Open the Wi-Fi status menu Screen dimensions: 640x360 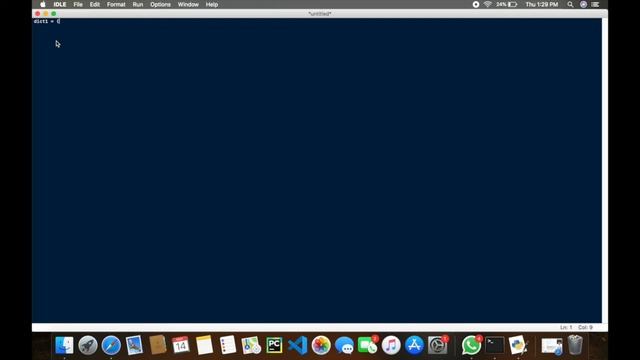click(488, 4)
